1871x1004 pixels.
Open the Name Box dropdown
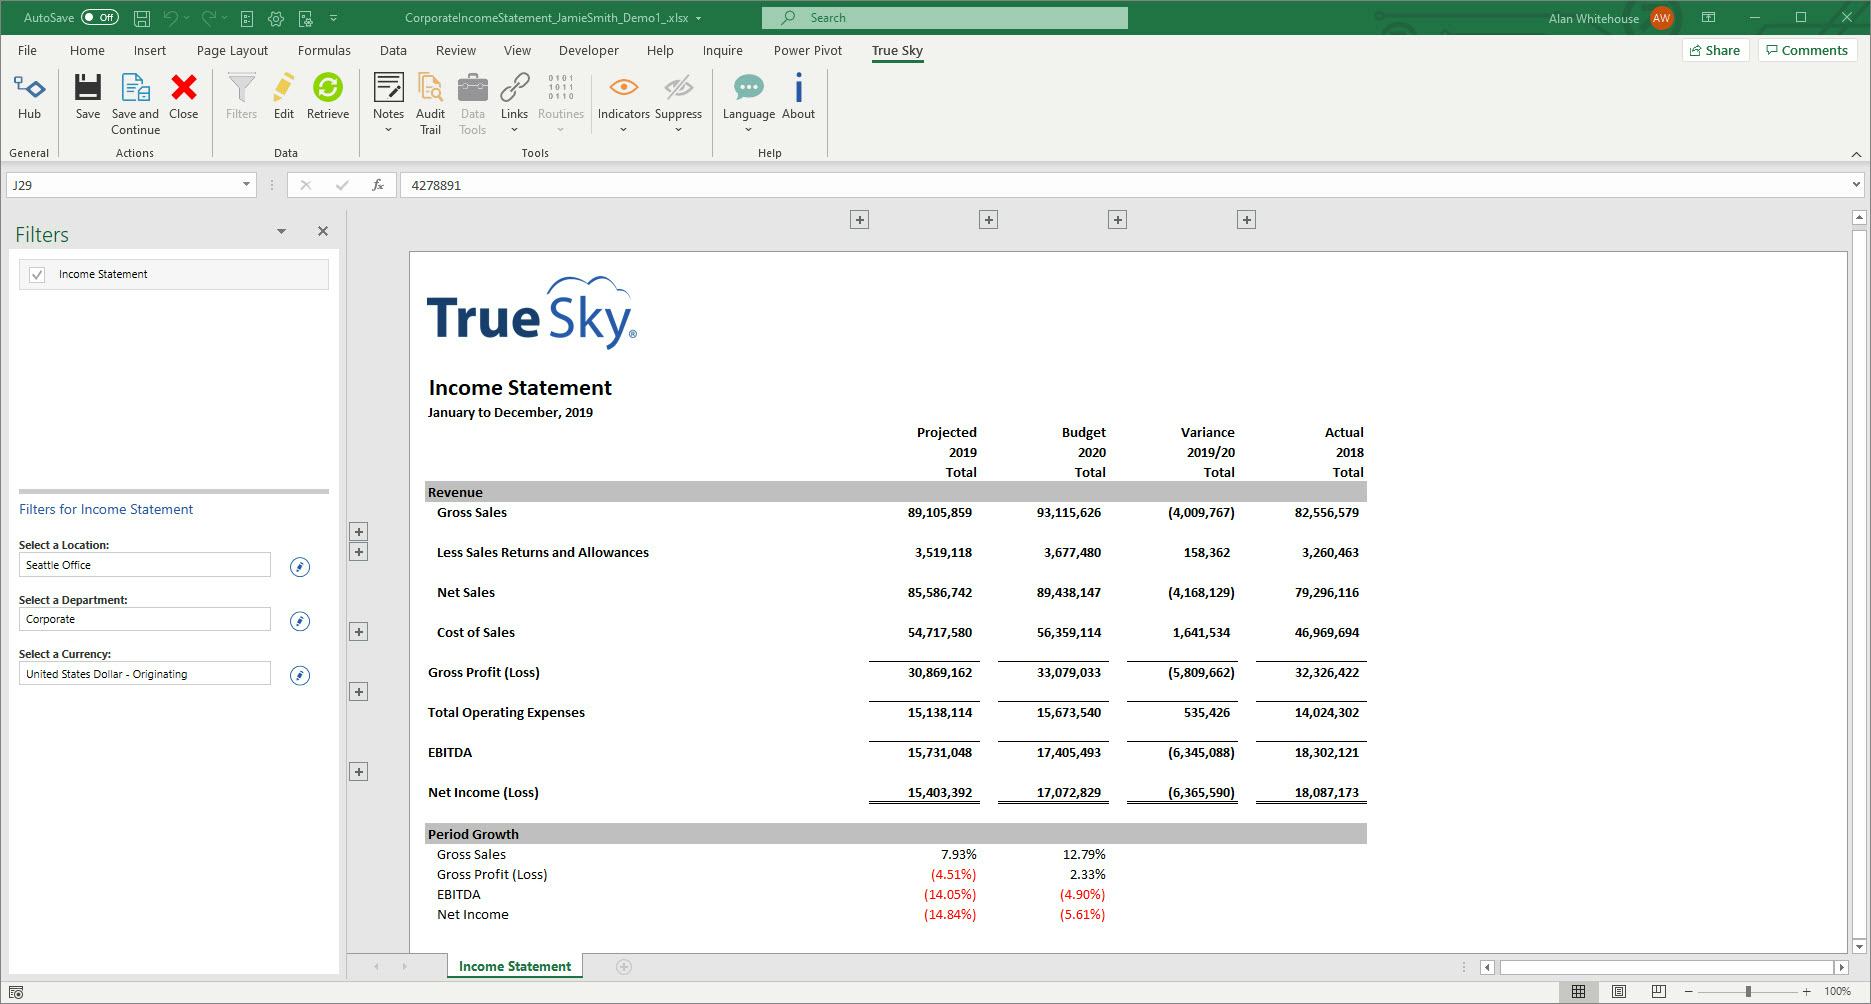[246, 184]
